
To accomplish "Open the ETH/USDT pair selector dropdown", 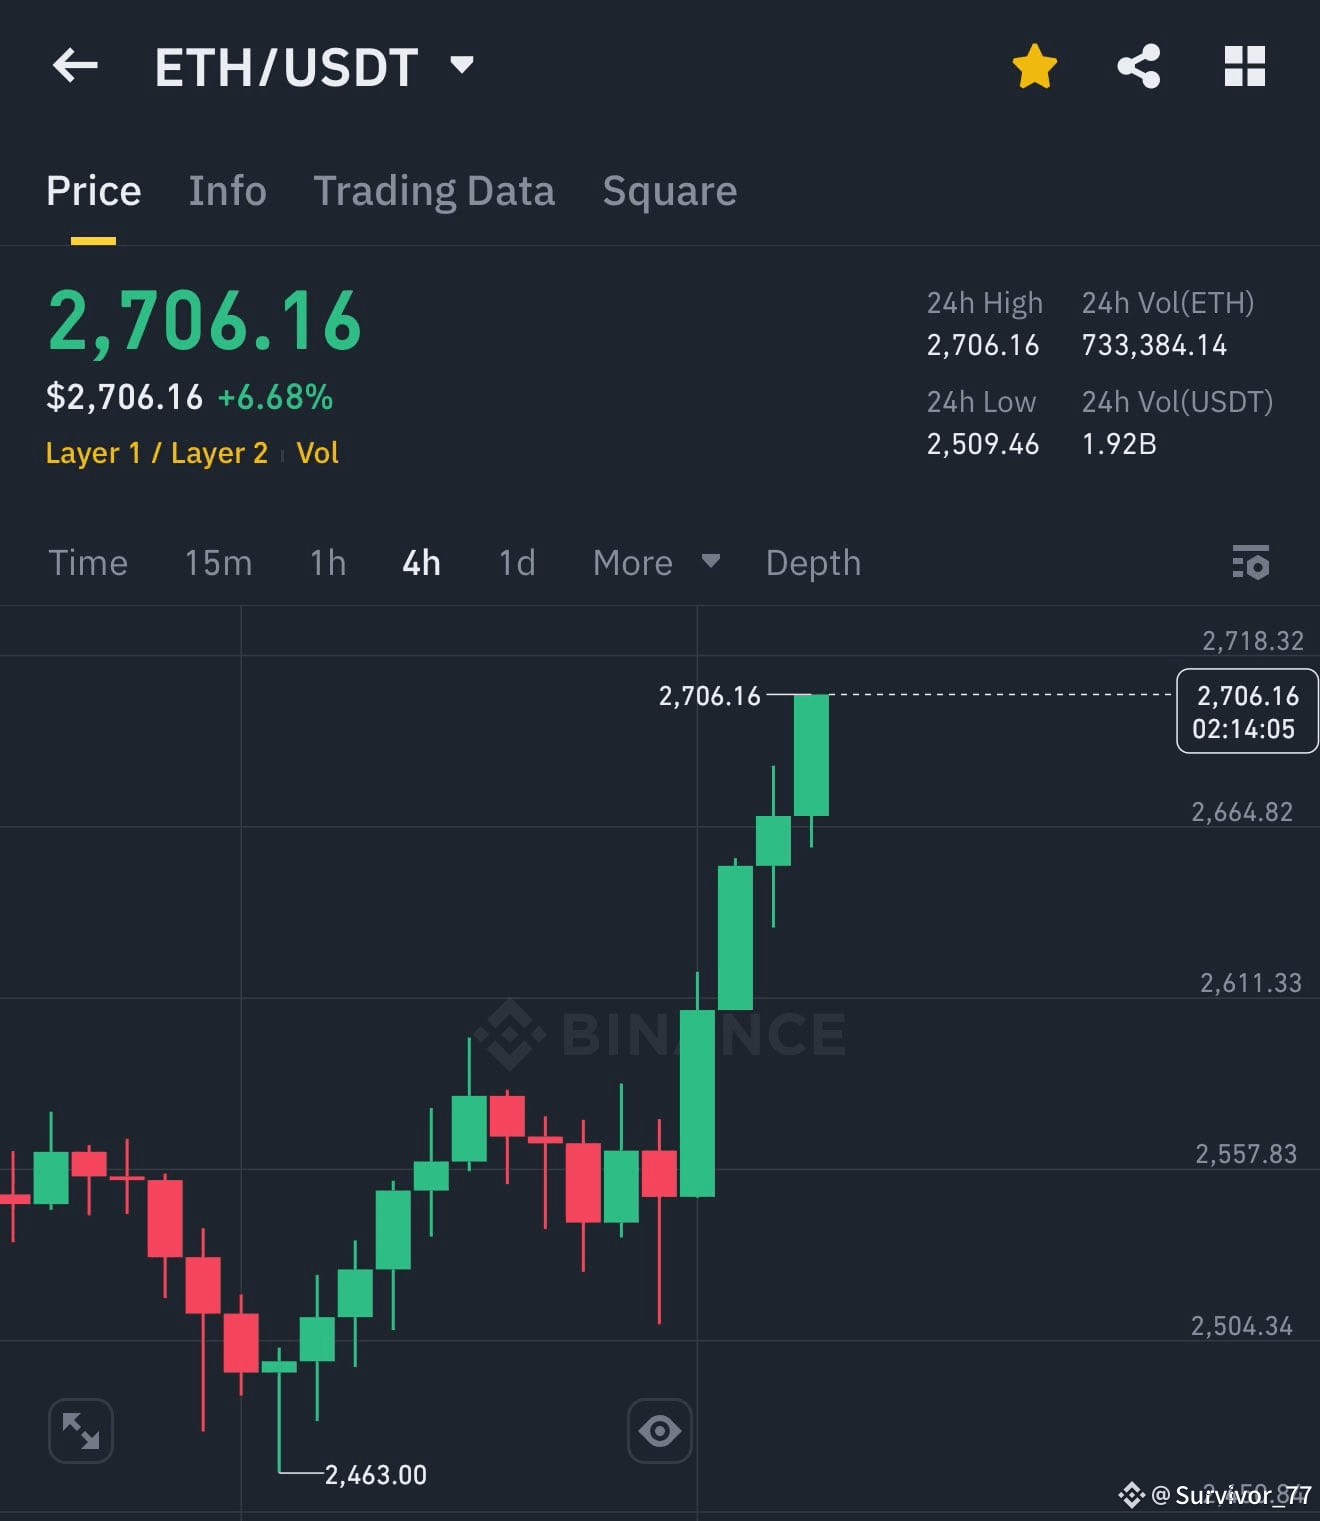I will point(313,68).
